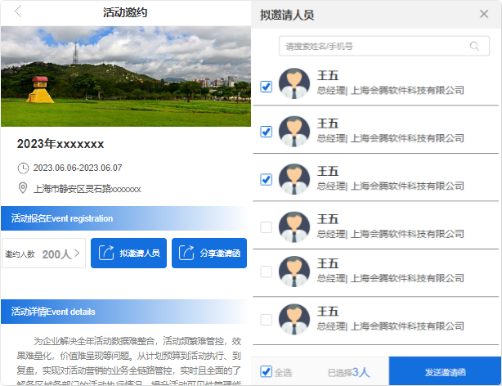Open 拟邀请人员 button

[129, 253]
